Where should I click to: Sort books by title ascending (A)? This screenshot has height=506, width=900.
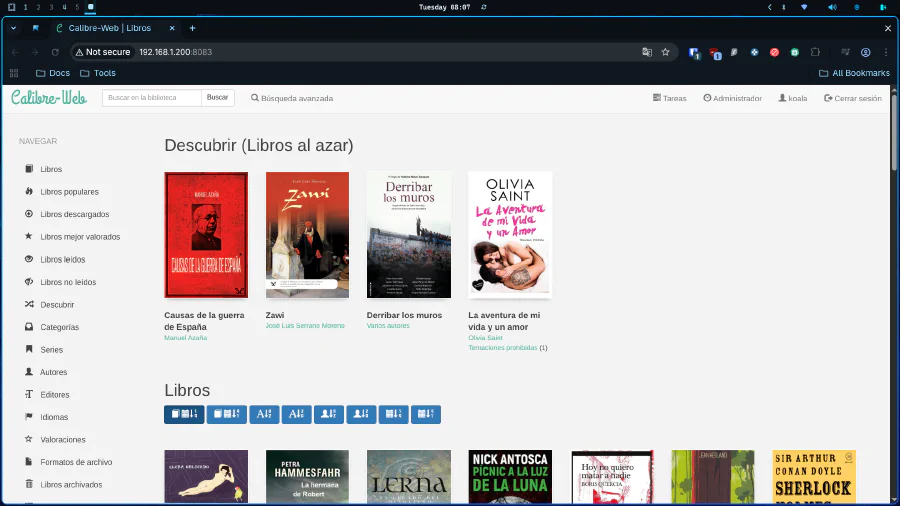[264, 414]
